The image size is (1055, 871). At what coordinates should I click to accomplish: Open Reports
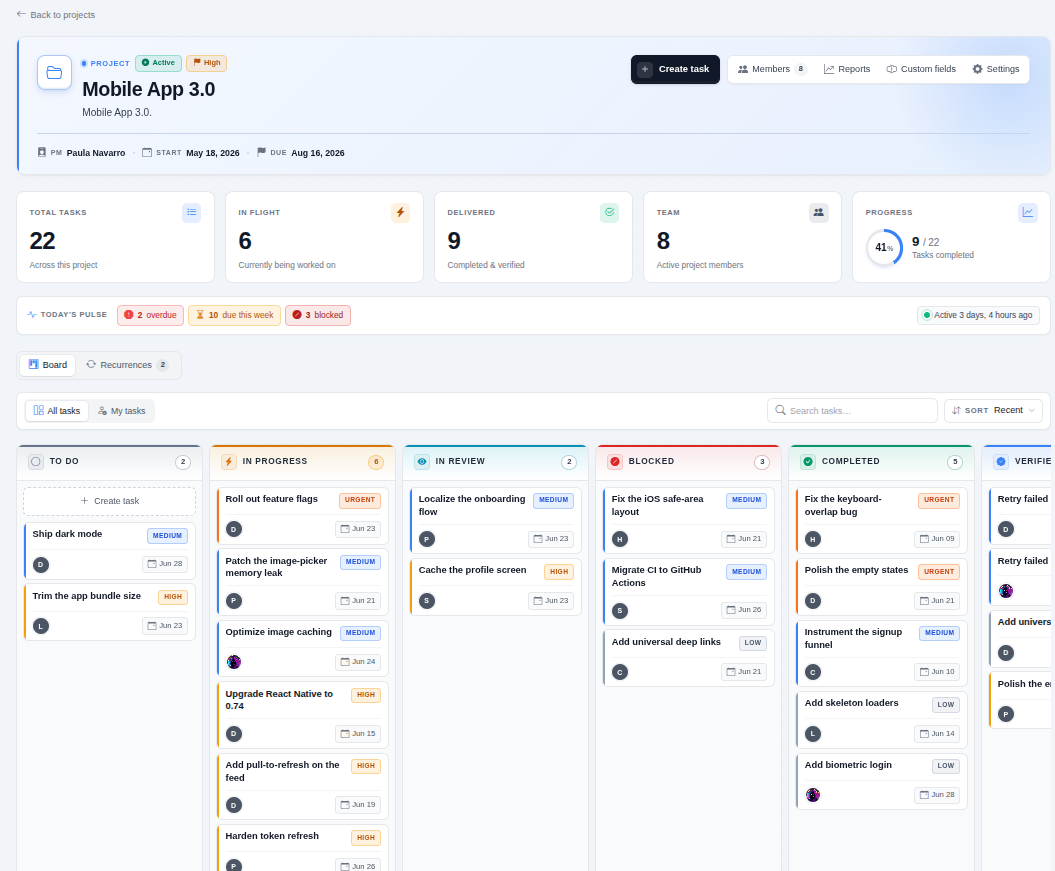pos(847,69)
